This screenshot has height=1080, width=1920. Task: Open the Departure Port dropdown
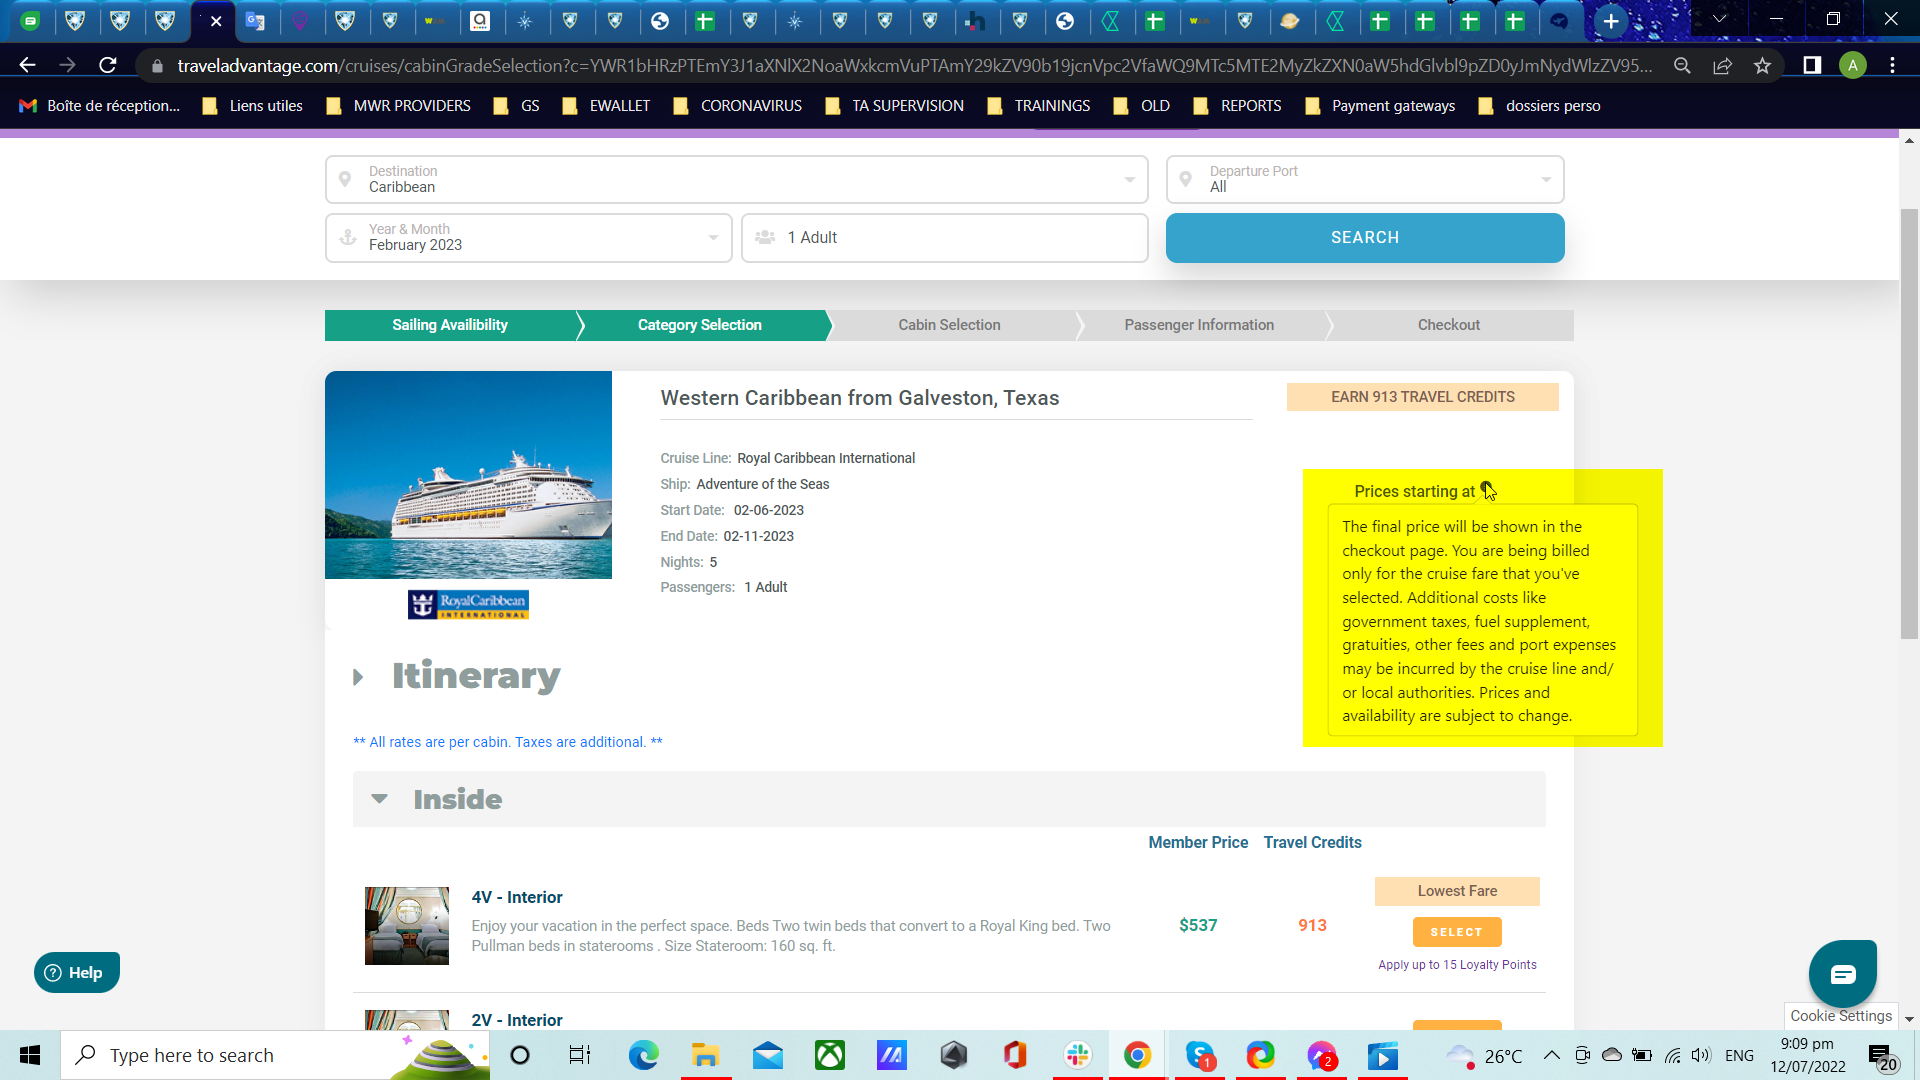point(1364,180)
